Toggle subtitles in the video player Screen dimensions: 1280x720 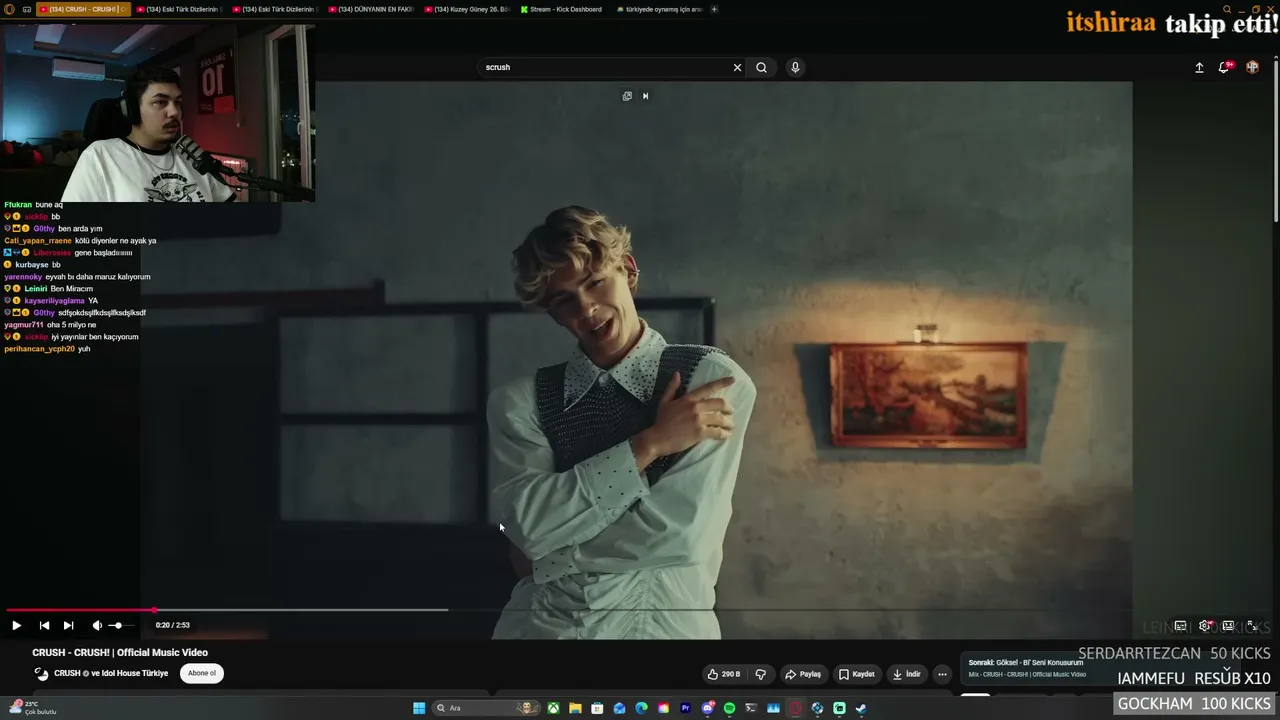tap(1181, 626)
